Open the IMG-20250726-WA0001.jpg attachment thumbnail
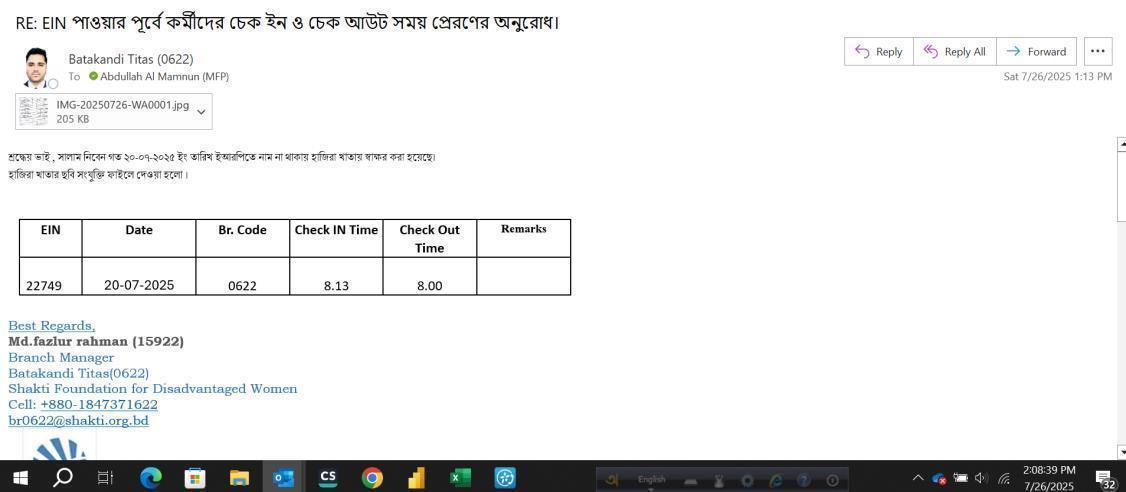1126x492 pixels. coord(34,112)
